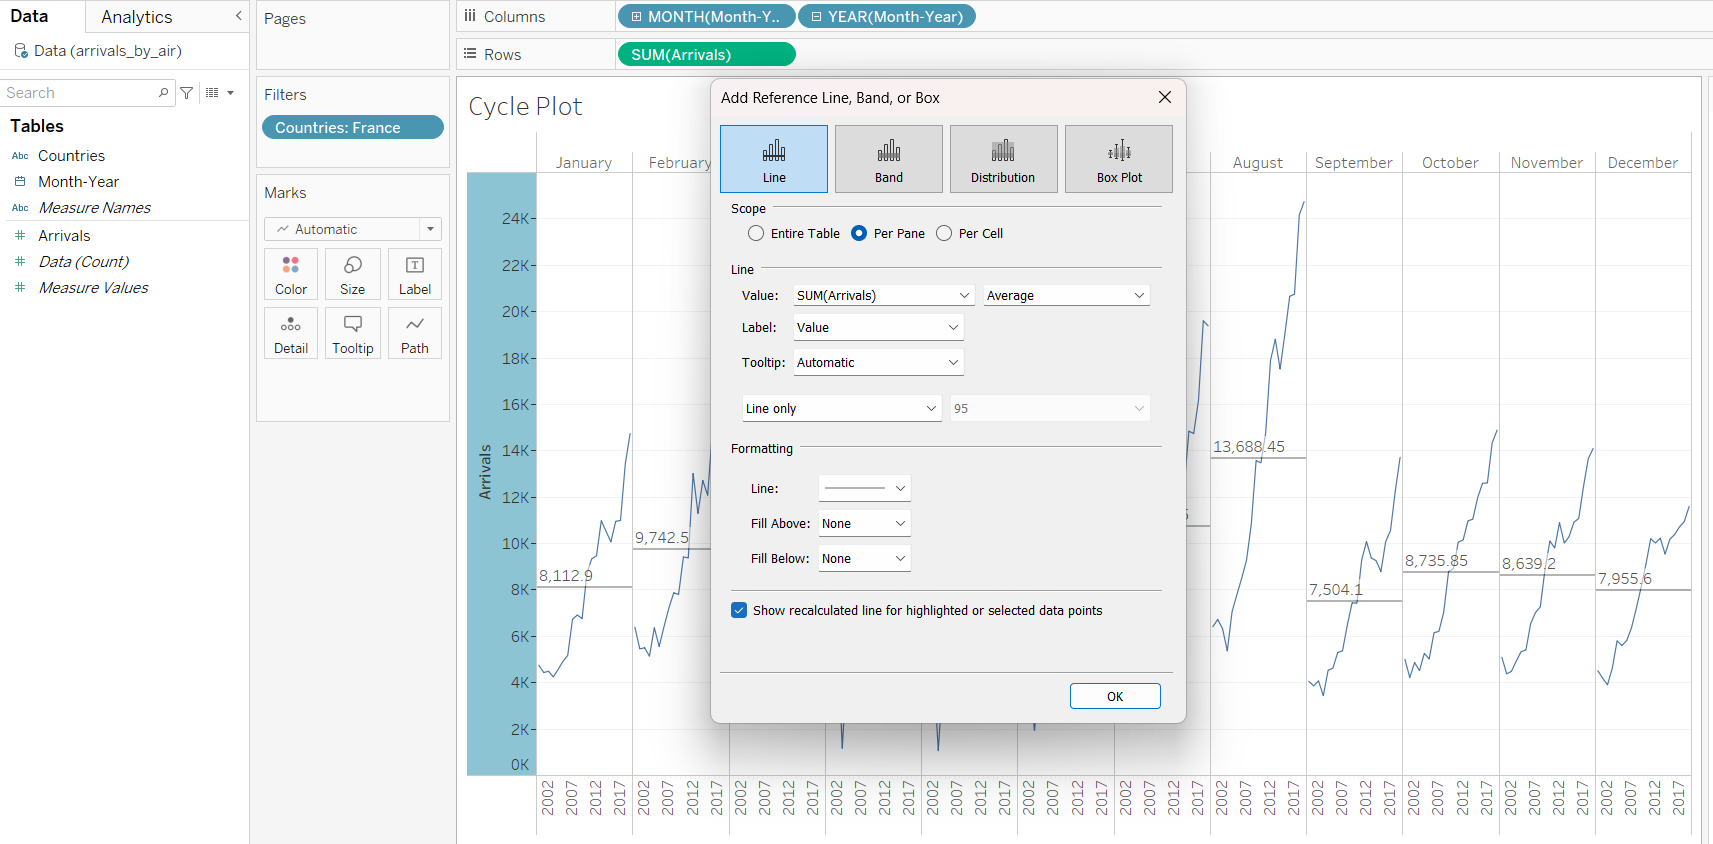
Task: Select the Per Cell scope option
Action: click(x=944, y=233)
